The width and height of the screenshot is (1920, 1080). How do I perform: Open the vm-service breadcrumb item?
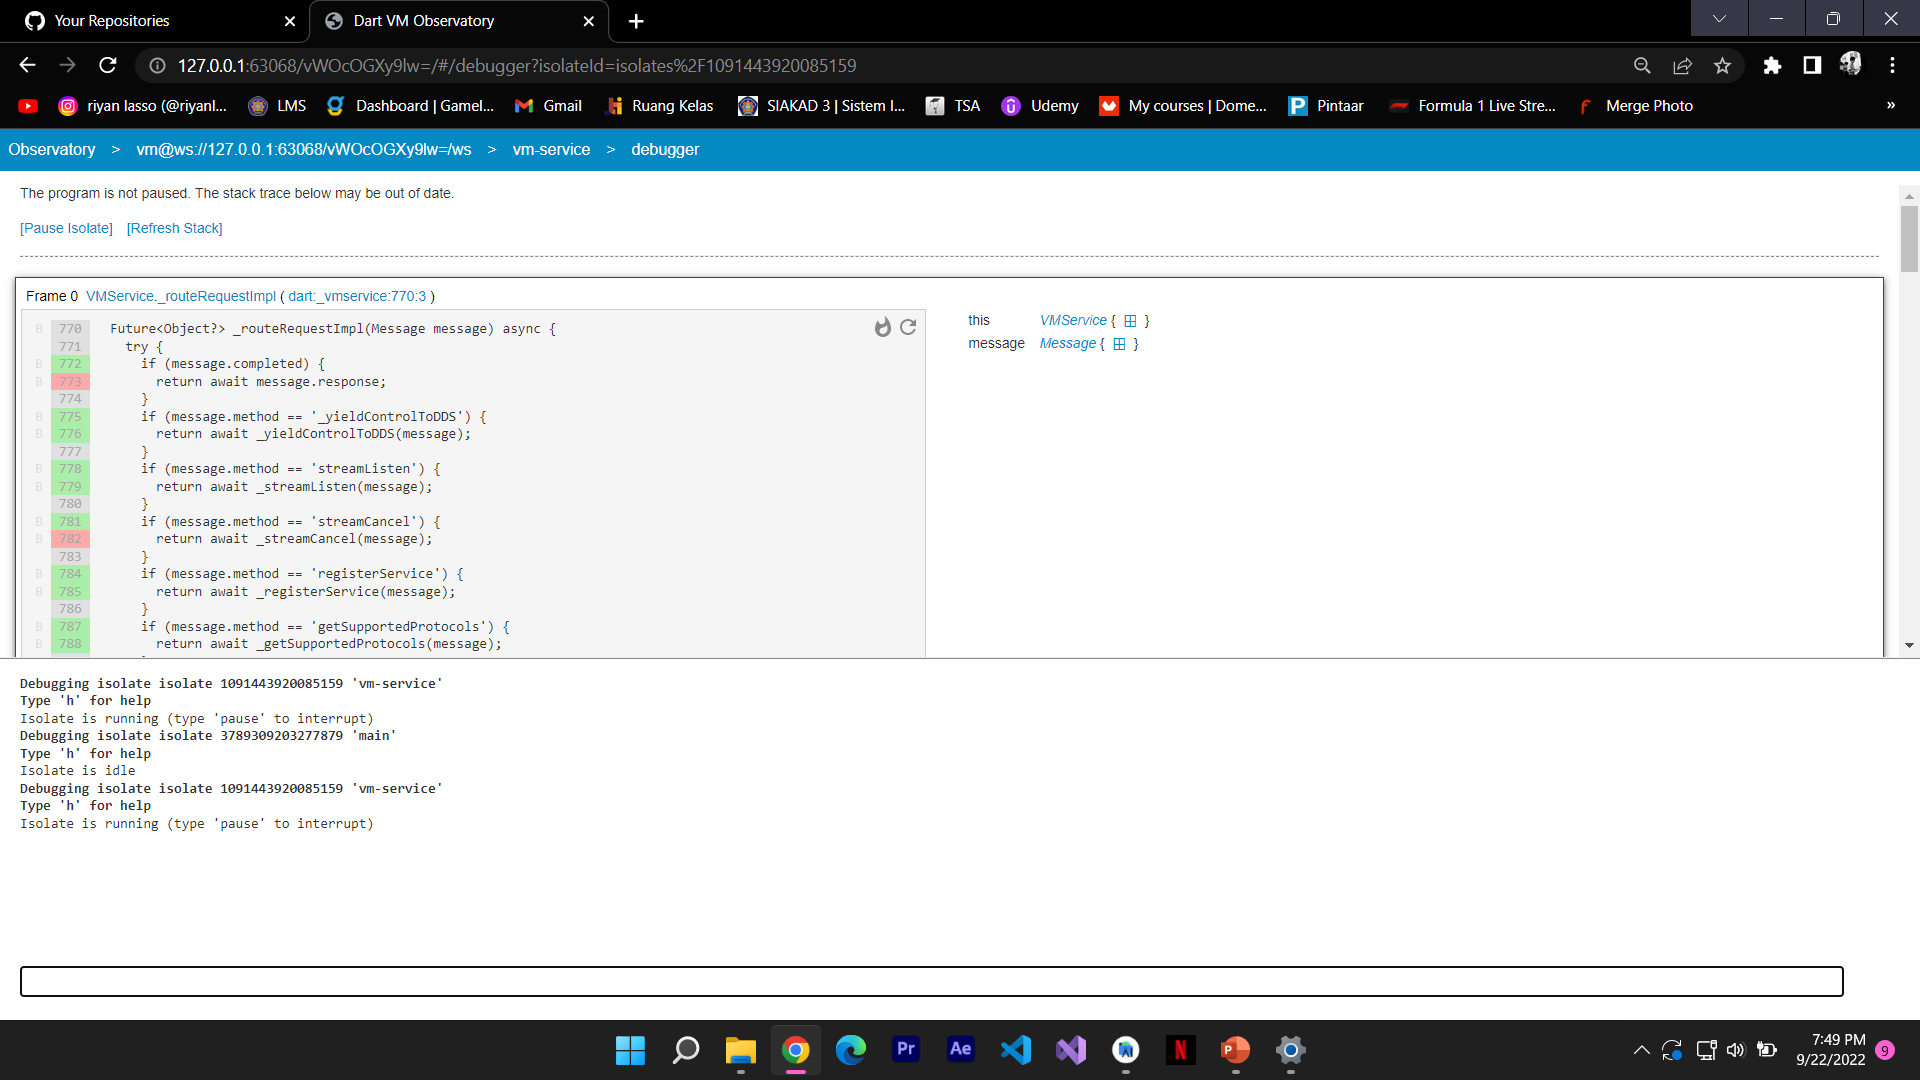[551, 150]
